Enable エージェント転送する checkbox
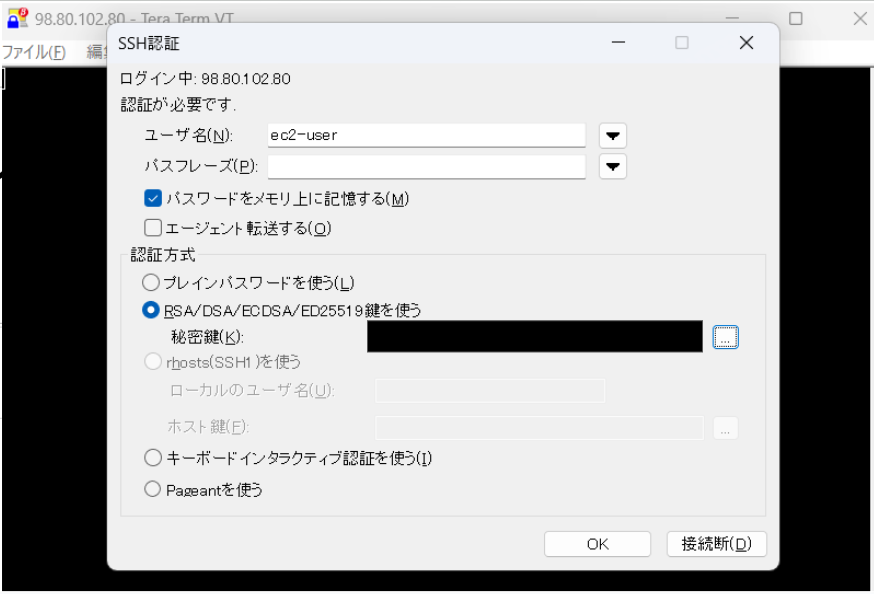The width and height of the screenshot is (874, 594). click(153, 227)
